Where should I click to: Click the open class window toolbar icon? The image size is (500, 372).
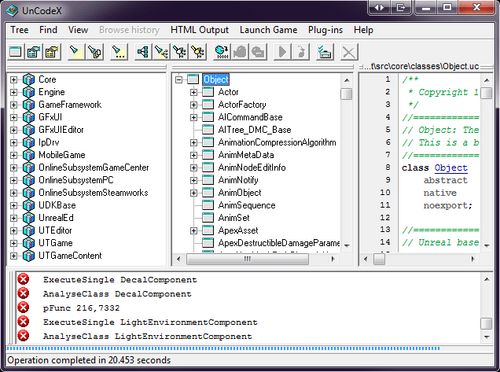[x=15, y=52]
